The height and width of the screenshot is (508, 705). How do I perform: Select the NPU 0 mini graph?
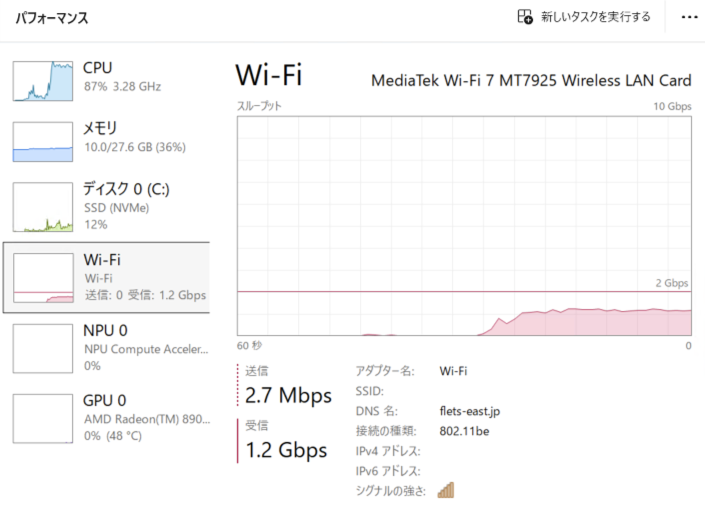43,348
